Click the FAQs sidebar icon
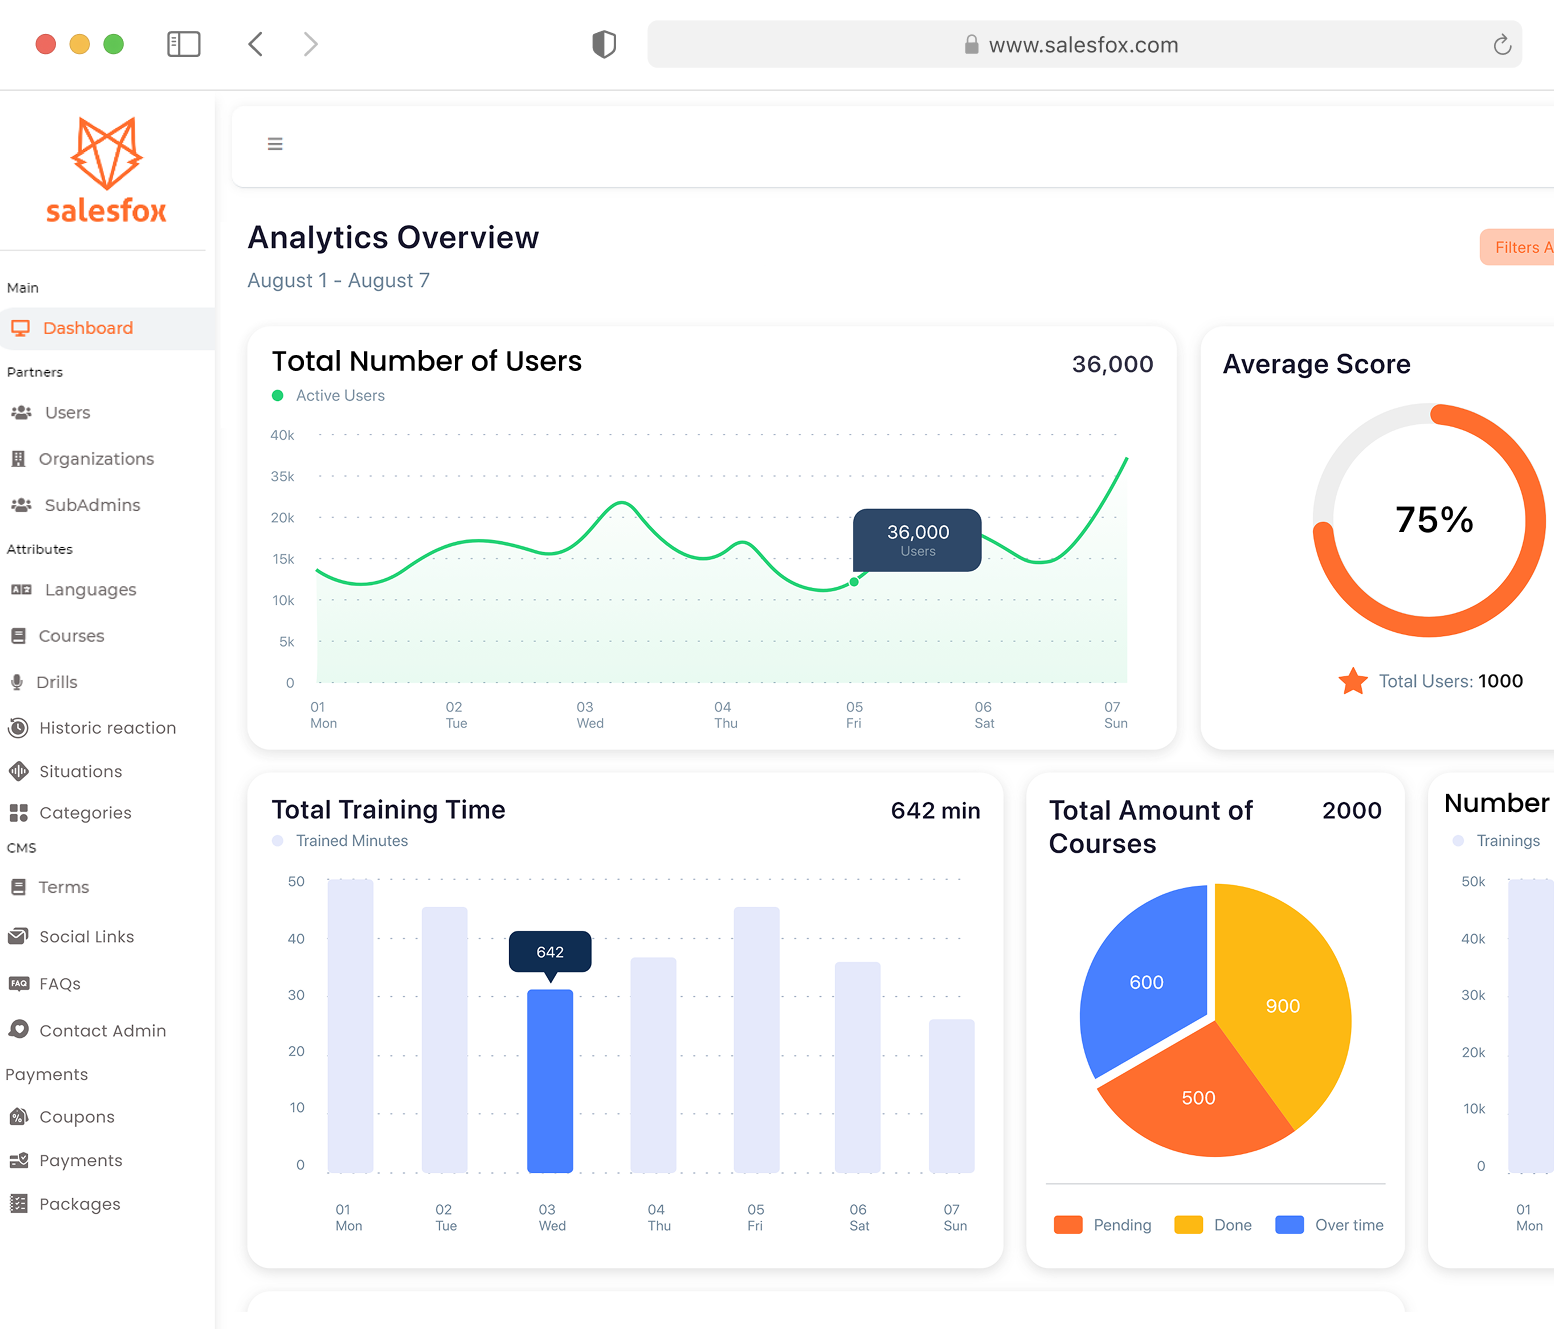Viewport: 1554px width, 1330px height. pyautogui.click(x=18, y=984)
